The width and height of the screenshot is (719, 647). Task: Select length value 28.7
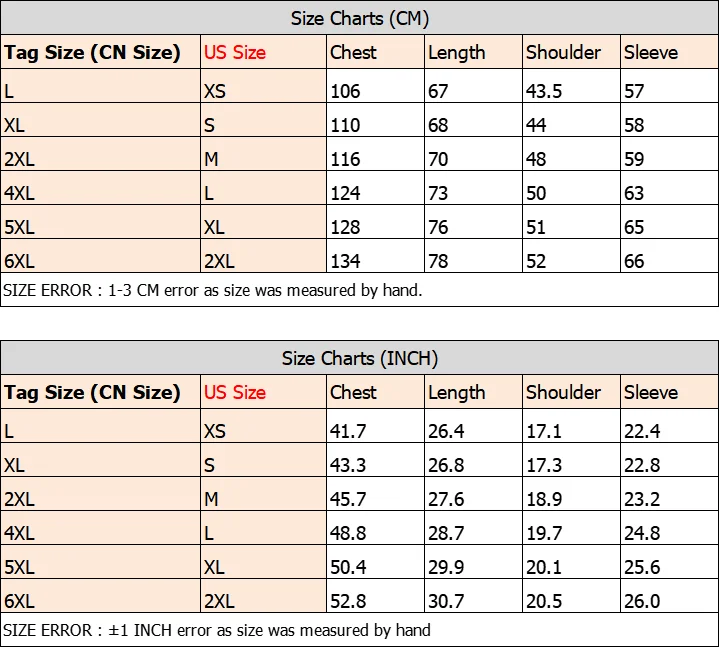446,533
